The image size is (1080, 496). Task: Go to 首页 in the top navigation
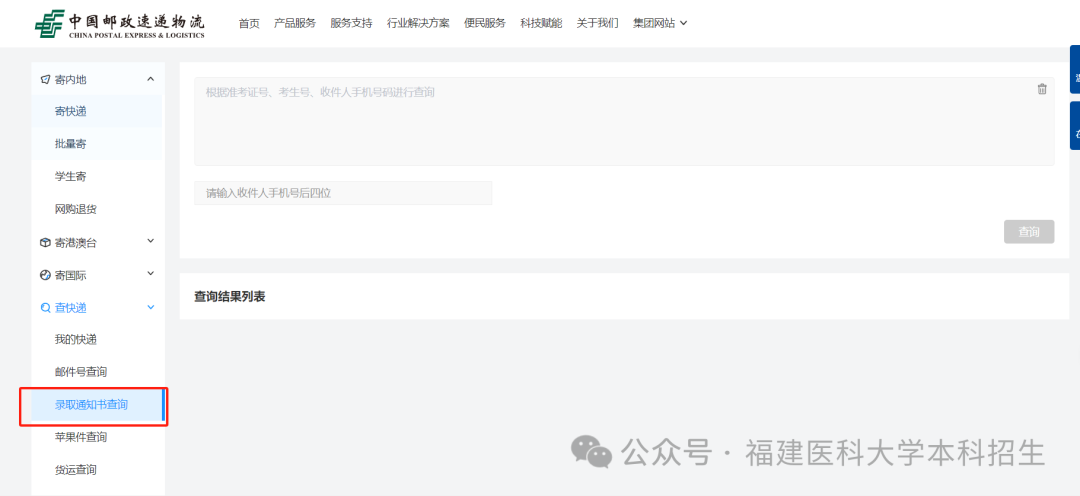coord(249,23)
